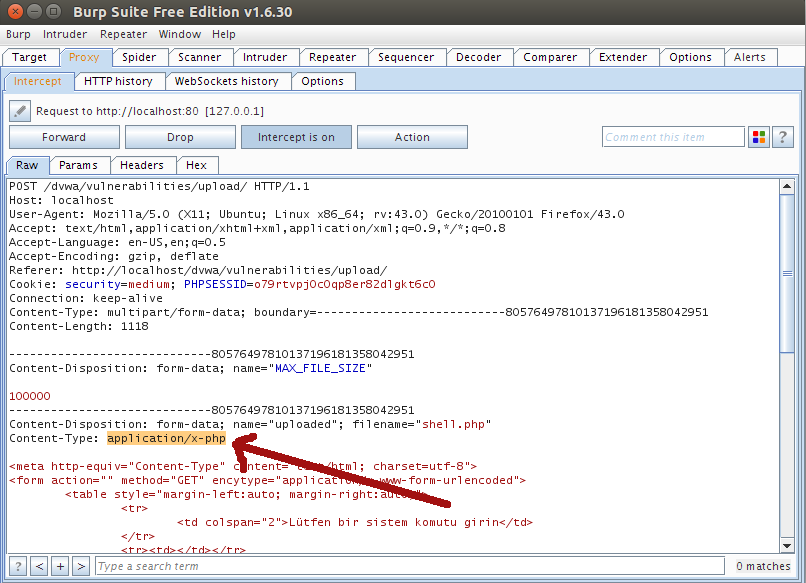Go to next search match arrow
Screen dimensions: 806x583
[81, 566]
